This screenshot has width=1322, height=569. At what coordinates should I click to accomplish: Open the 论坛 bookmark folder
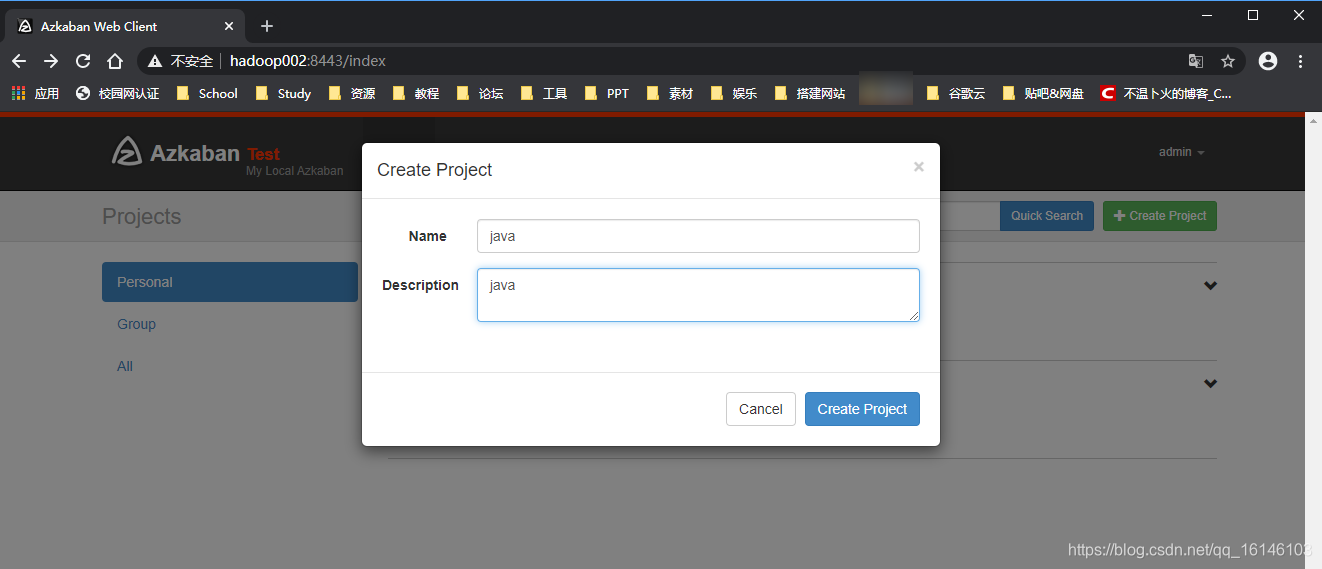click(x=480, y=93)
